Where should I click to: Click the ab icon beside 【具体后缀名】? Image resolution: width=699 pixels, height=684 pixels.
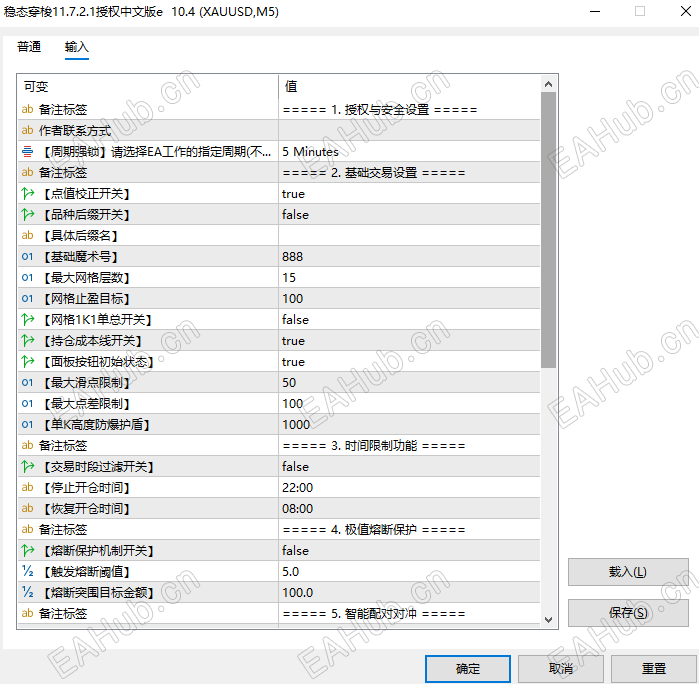click(x=27, y=235)
